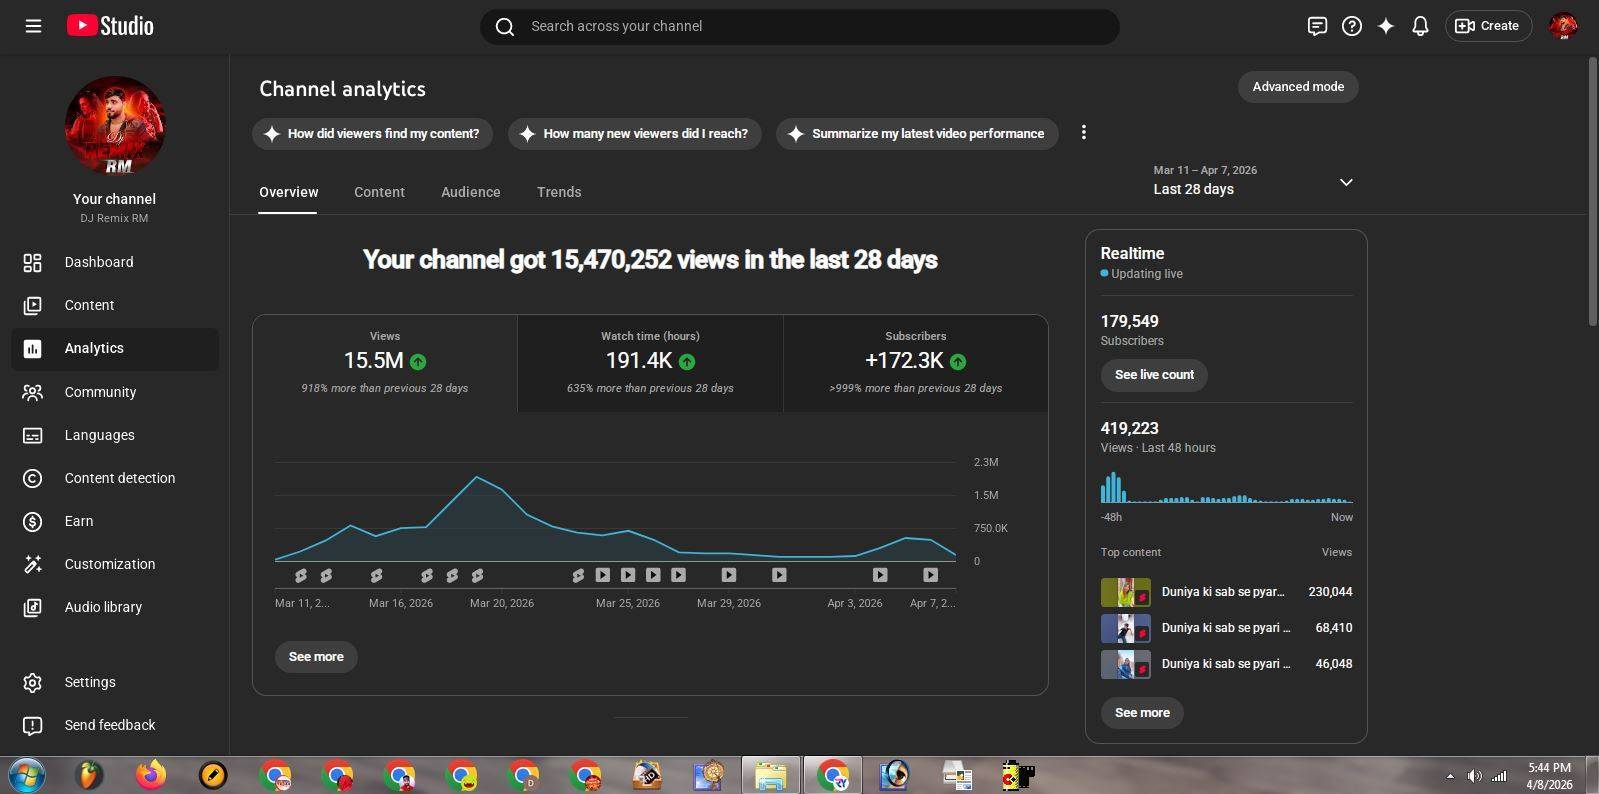Viewport: 1599px width, 794px height.
Task: Open the top Duniya ki sab se pyar video thumbnail
Action: [1125, 592]
